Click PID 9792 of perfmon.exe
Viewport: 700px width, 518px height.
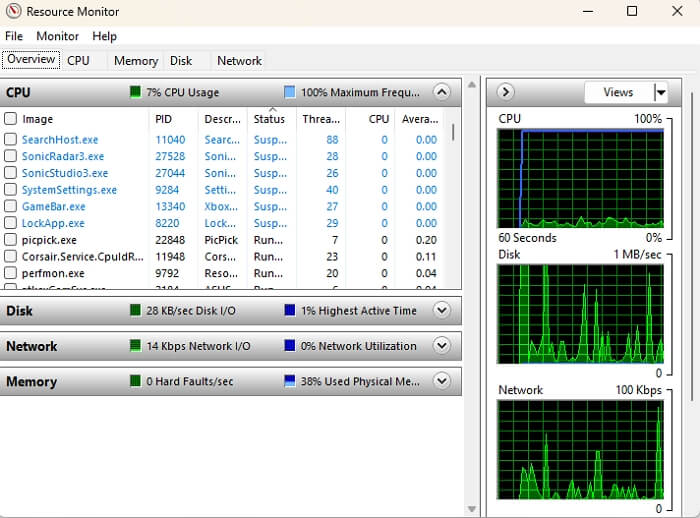pyautogui.click(x=167, y=273)
